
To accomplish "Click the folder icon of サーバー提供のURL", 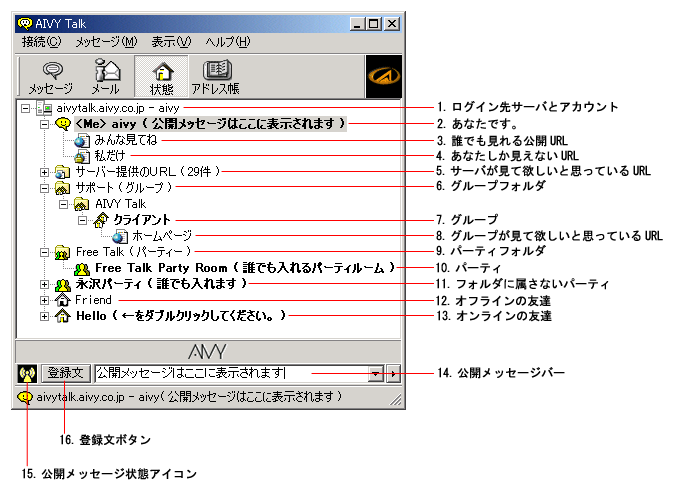I will pyautogui.click(x=63, y=173).
